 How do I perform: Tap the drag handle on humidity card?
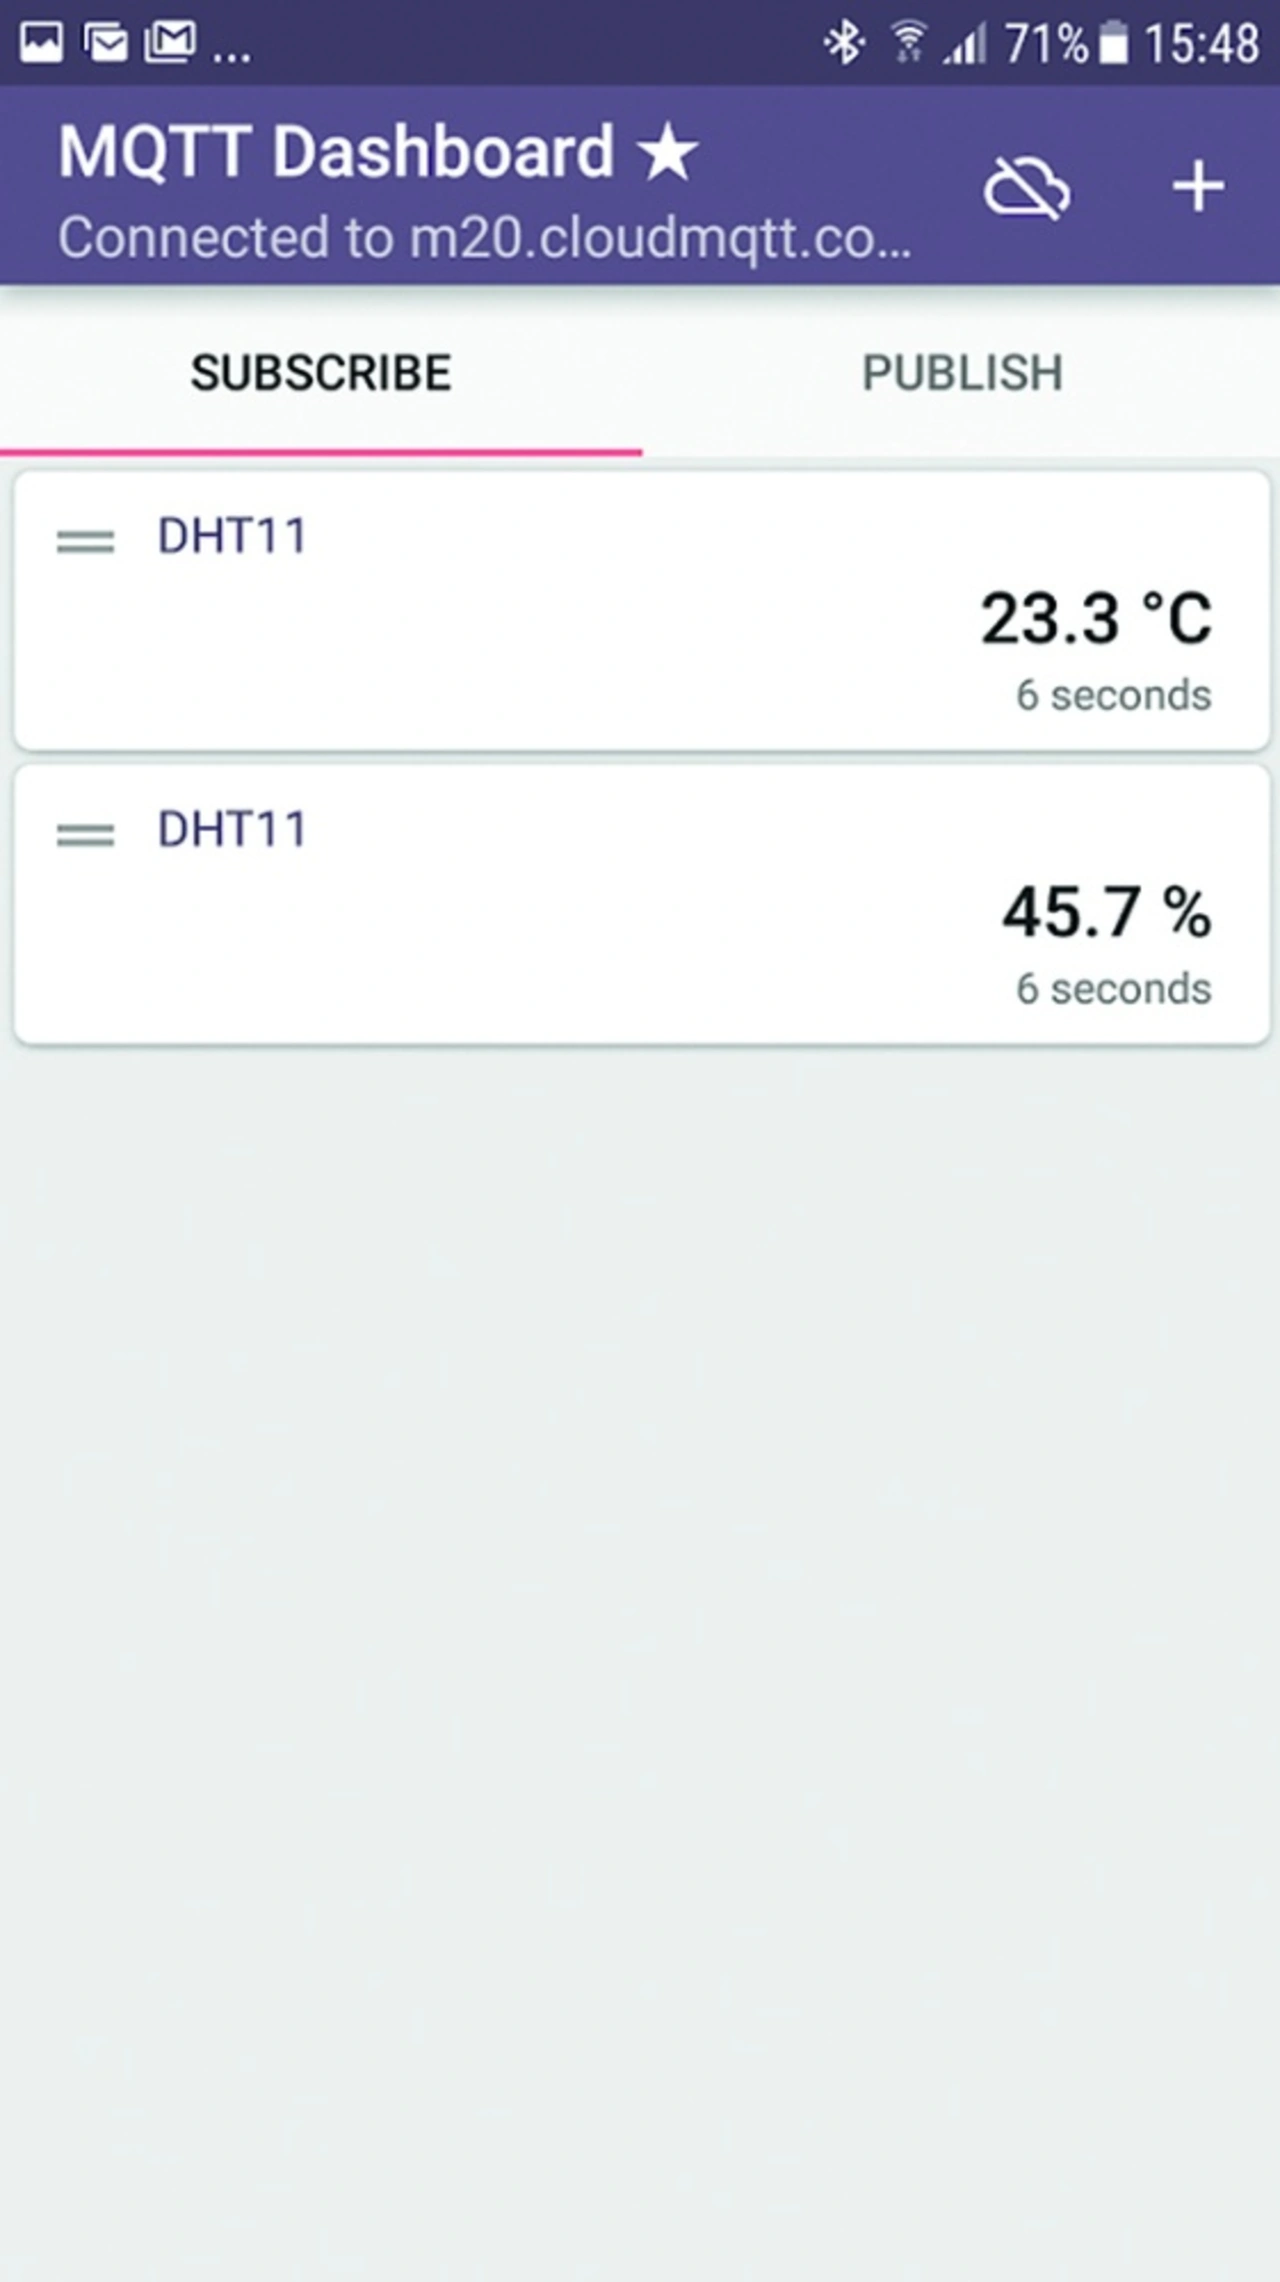[x=85, y=834]
